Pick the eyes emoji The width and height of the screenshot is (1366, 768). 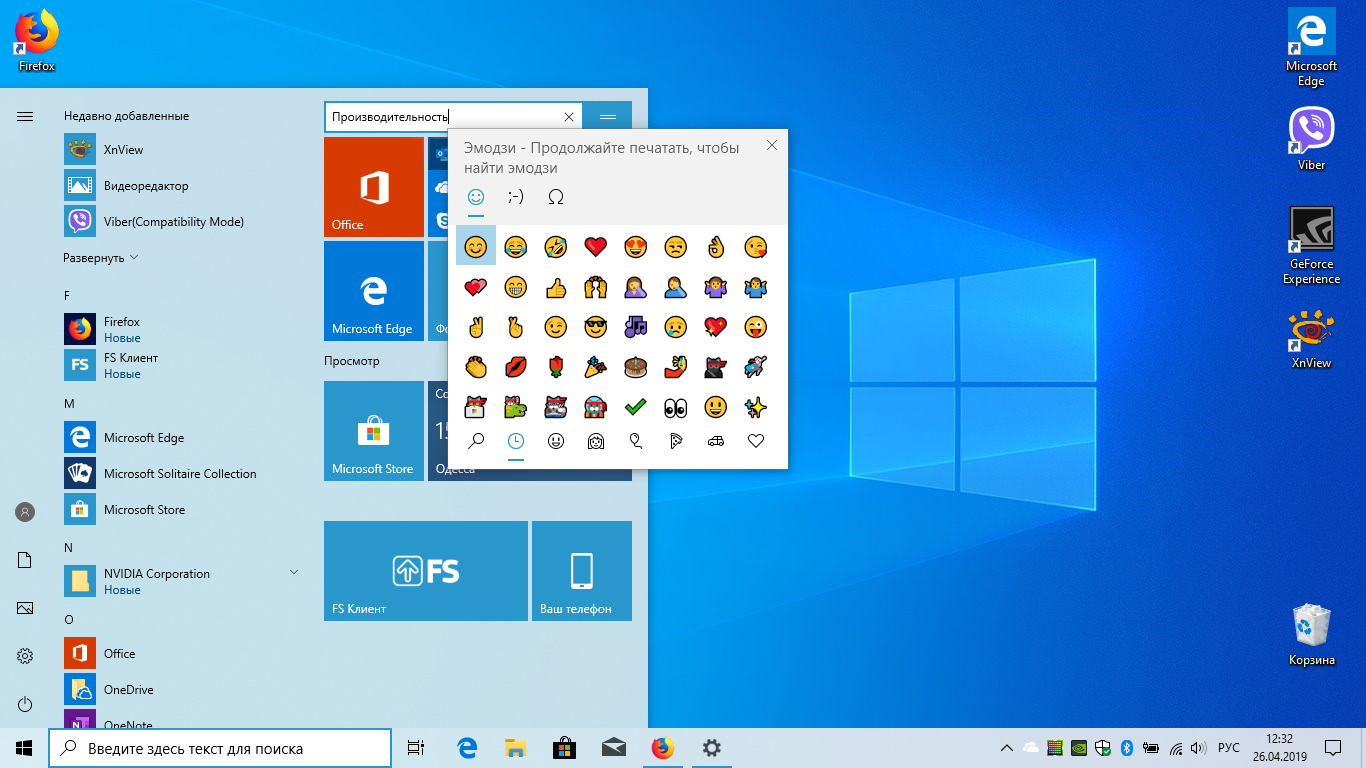point(676,407)
